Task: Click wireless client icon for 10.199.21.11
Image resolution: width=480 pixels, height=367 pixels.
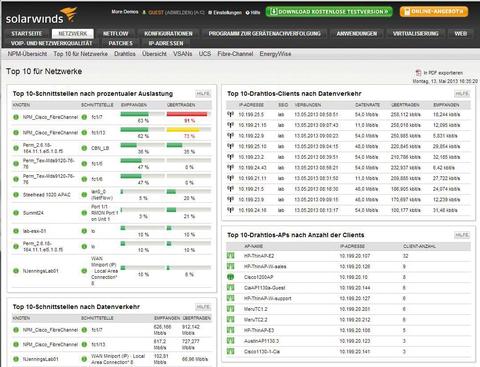Action: pyautogui.click(x=230, y=178)
